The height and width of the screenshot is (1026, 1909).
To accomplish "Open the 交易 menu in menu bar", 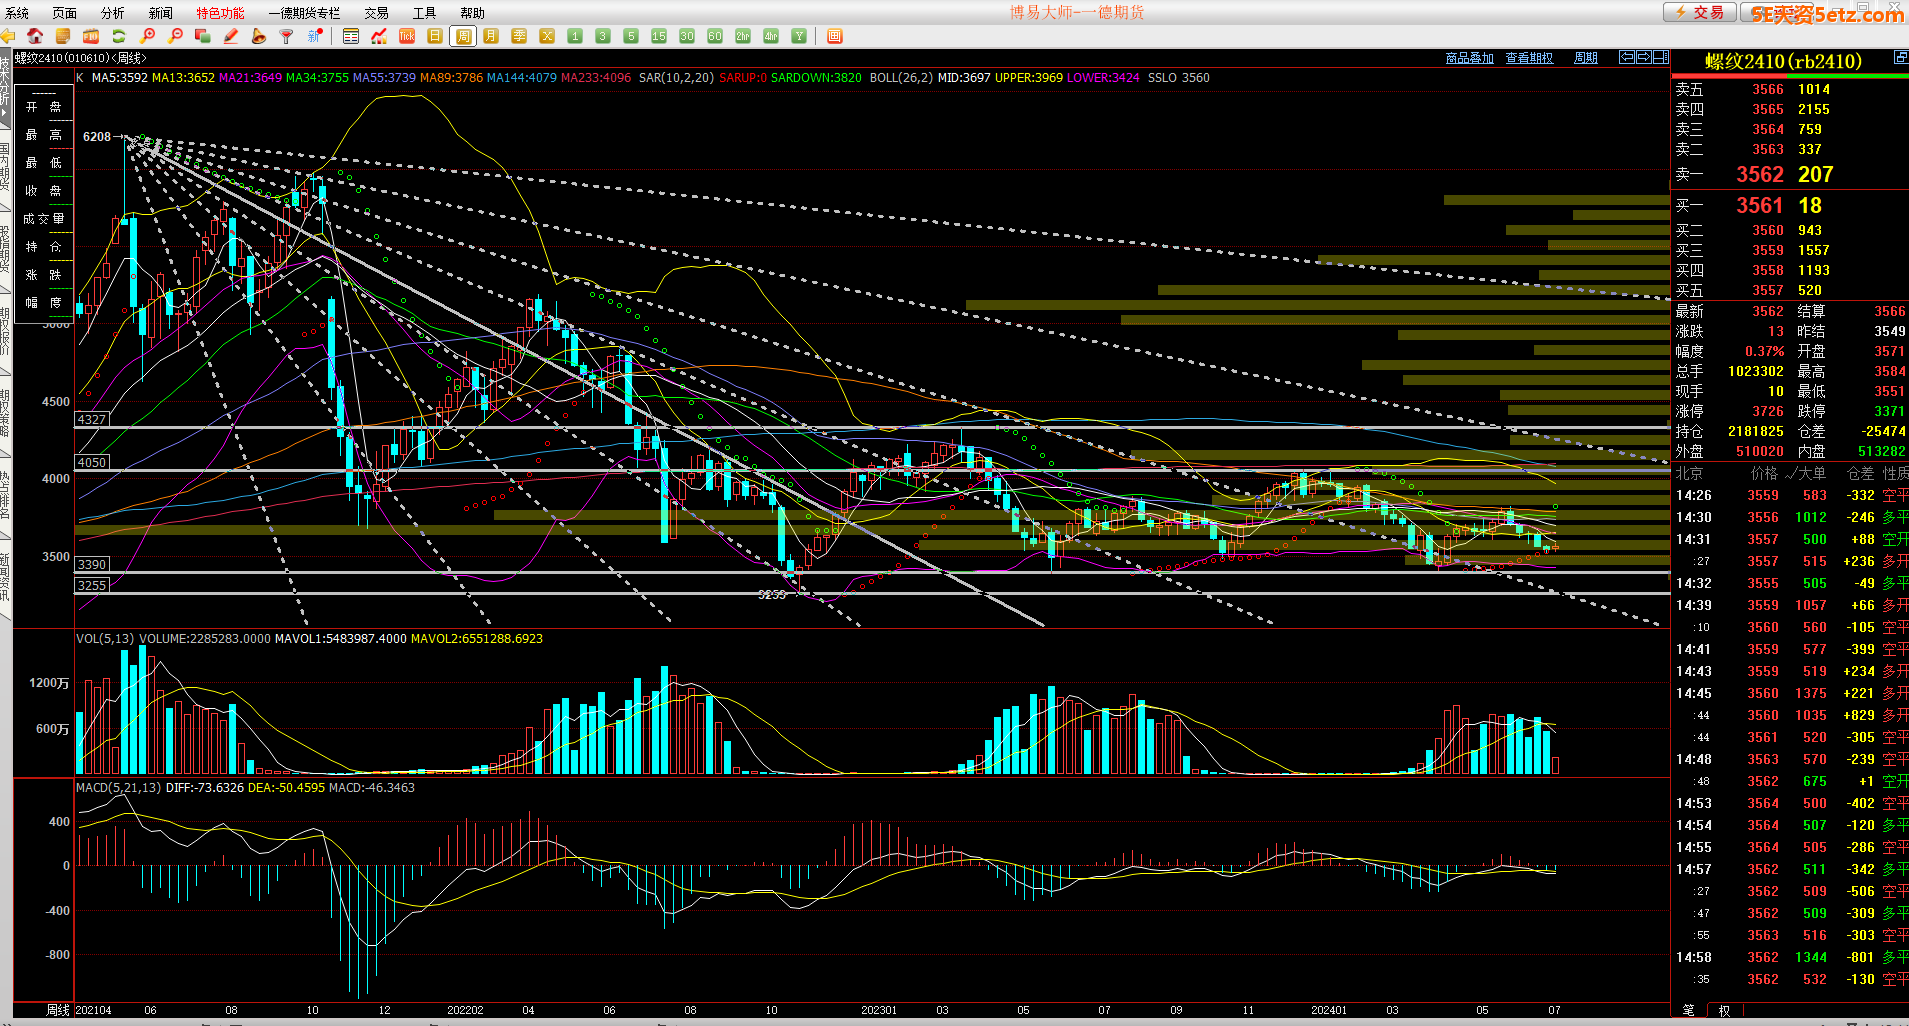I will [376, 13].
